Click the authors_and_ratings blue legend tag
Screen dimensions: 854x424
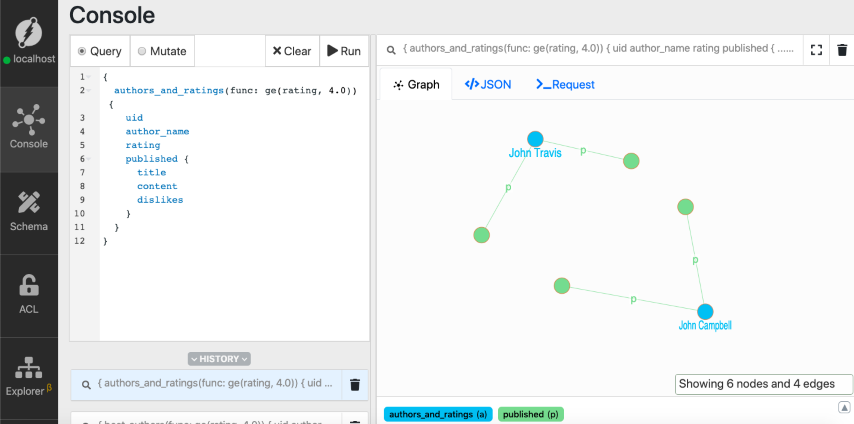tap(437, 414)
